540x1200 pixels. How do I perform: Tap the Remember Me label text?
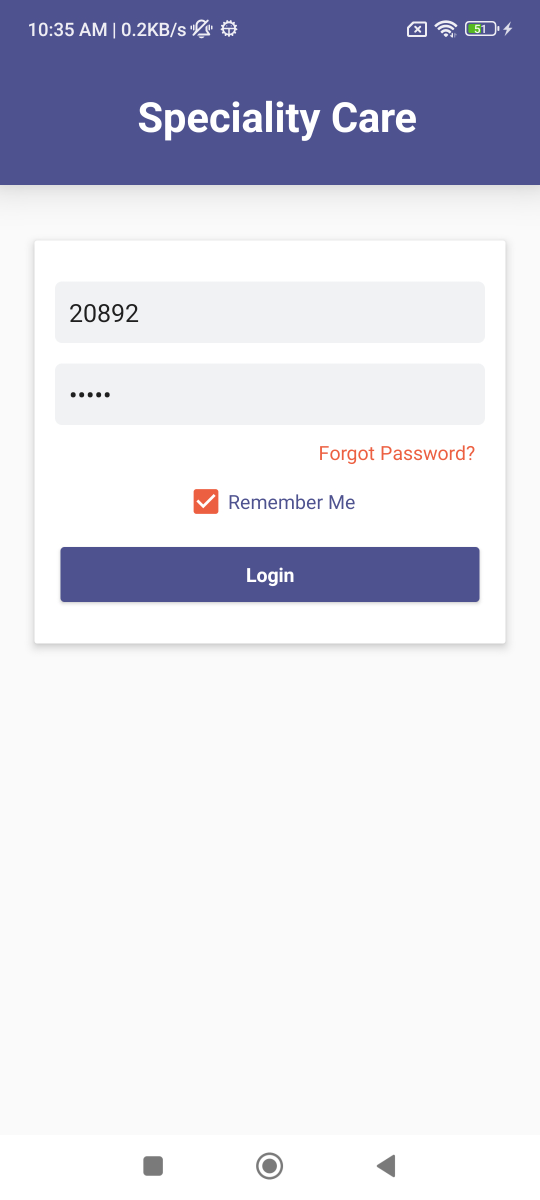point(291,502)
